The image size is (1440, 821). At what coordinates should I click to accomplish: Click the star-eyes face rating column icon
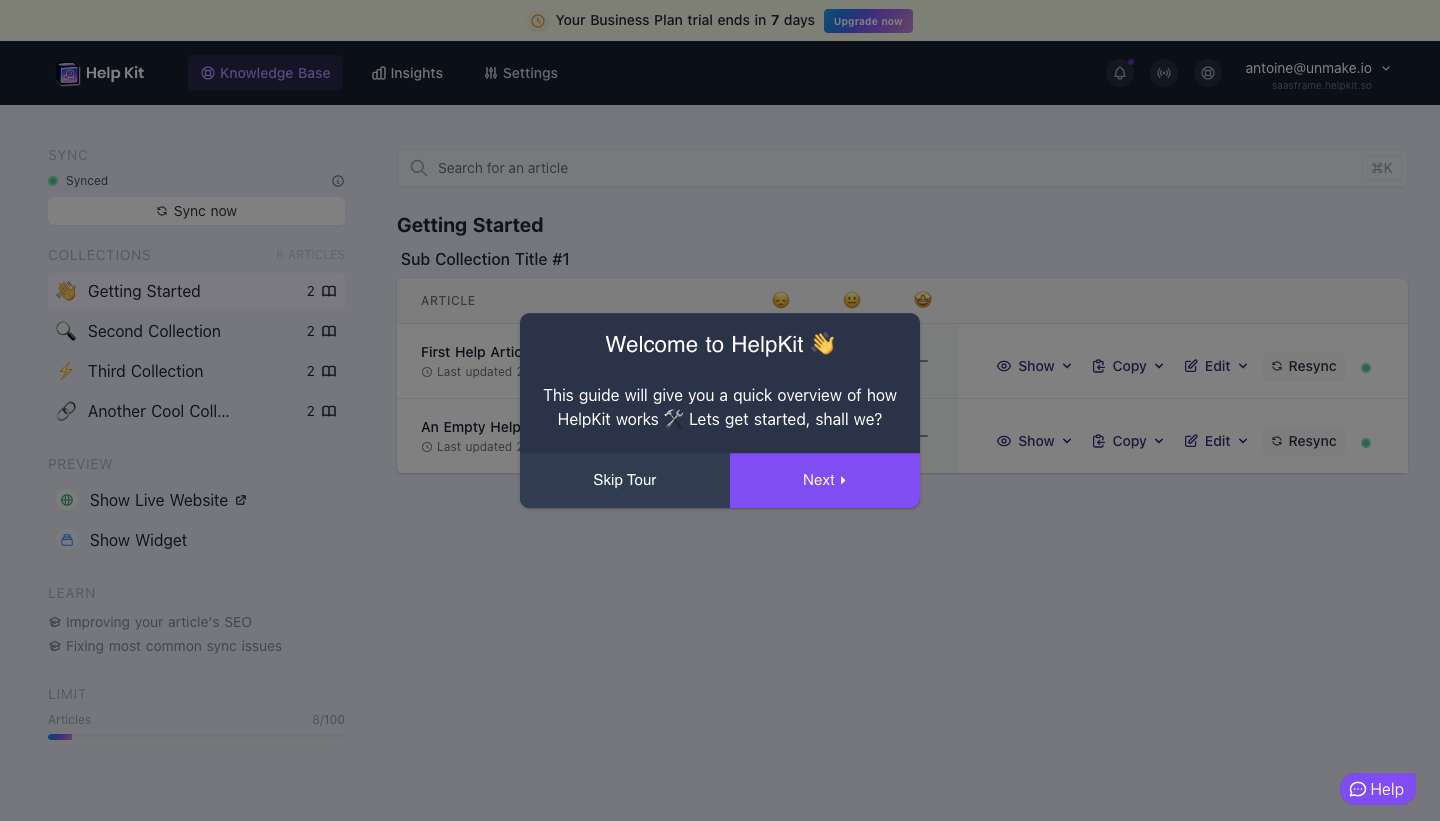click(923, 300)
